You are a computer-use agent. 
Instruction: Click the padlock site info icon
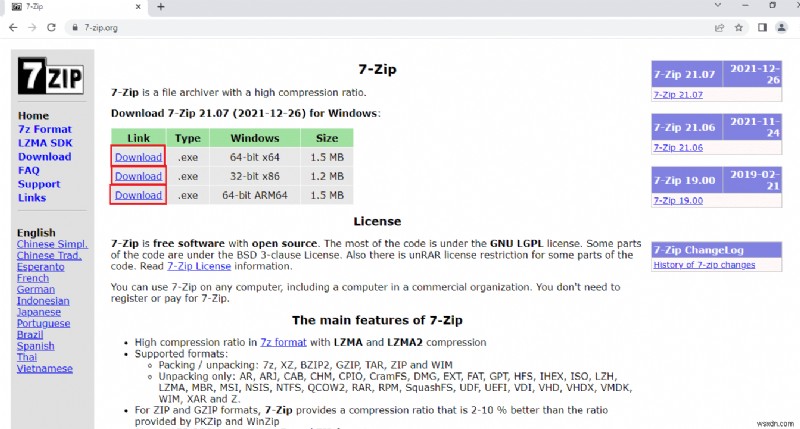(x=75, y=28)
